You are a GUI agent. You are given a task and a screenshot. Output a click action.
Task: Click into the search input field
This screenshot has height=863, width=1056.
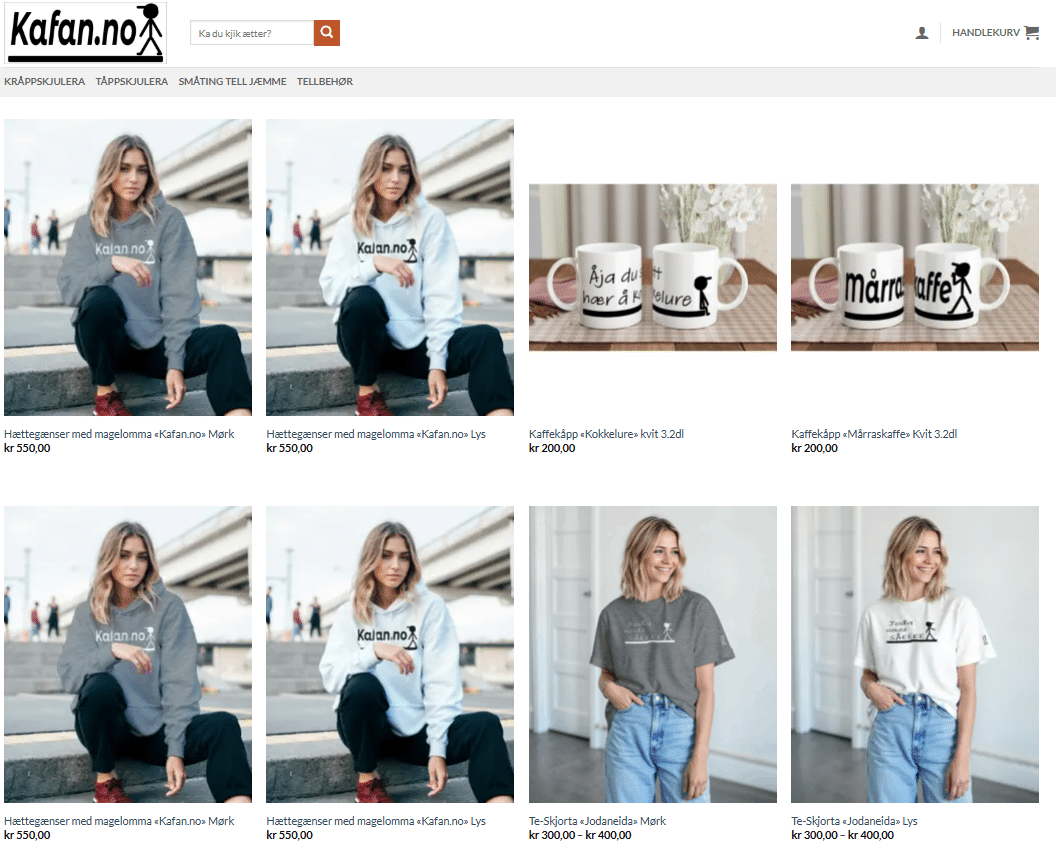coord(252,34)
